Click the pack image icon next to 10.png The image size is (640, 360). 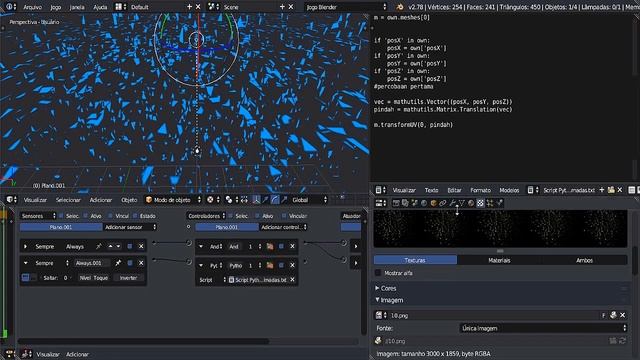click(613, 315)
